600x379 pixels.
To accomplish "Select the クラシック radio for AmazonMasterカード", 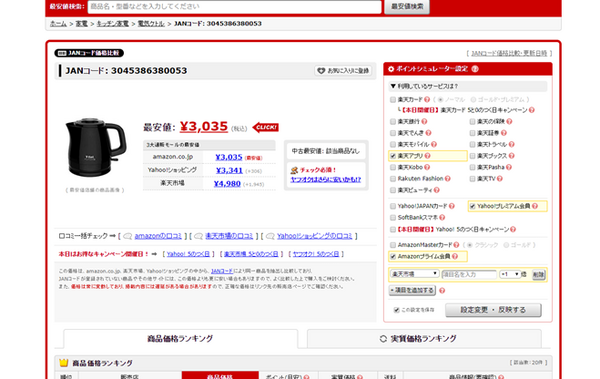I will click(470, 245).
